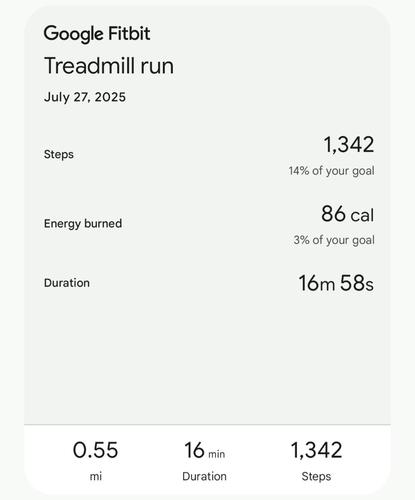This screenshot has height=500, width=415.
Task: Click the empty area below Duration row
Action: coord(207,358)
